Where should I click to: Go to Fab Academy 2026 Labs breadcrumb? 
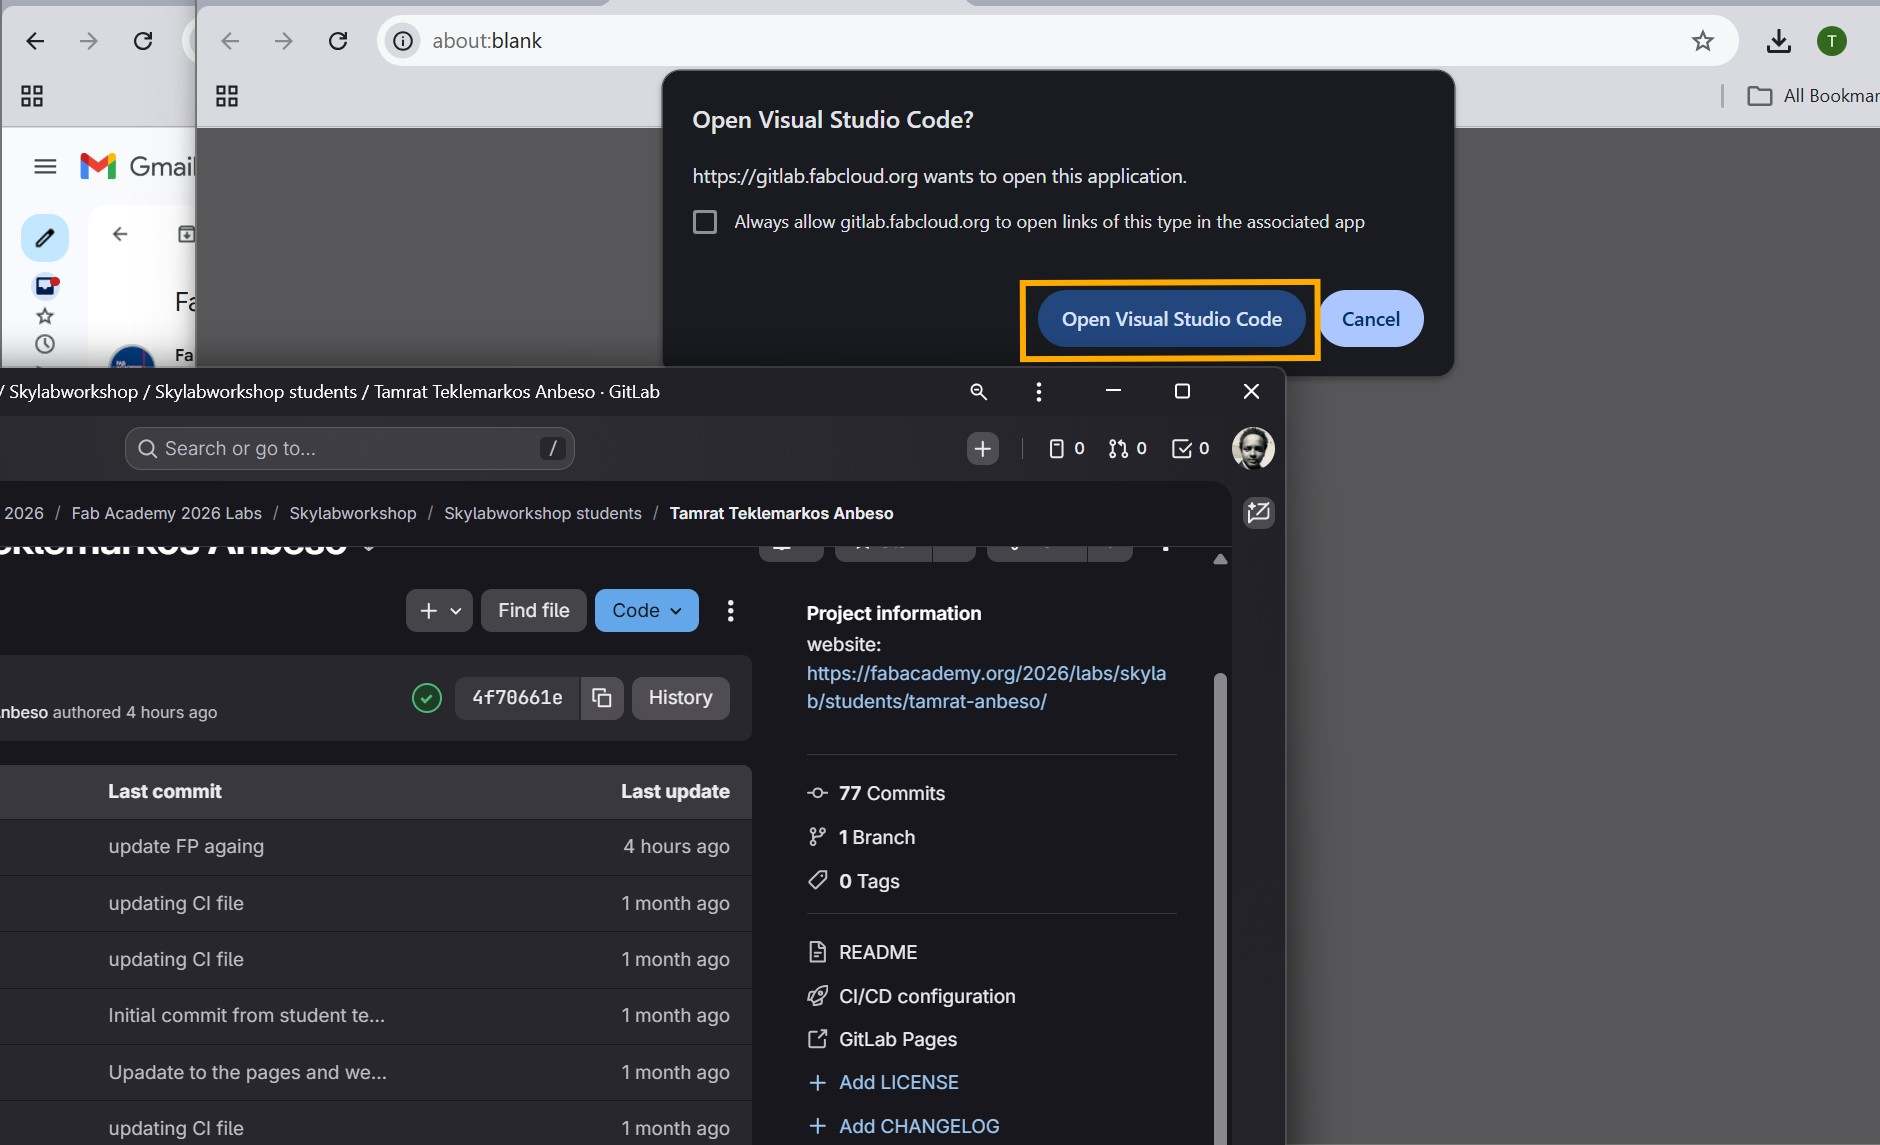point(166,513)
